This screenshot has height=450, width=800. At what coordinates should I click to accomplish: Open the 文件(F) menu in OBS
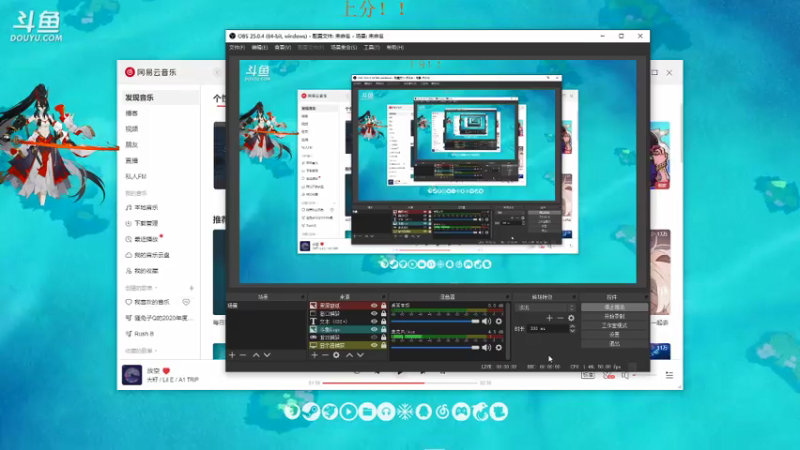(237, 47)
